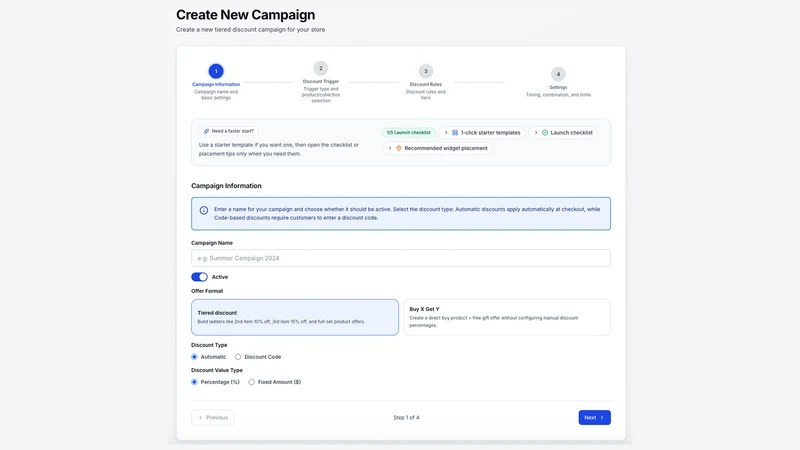Click the Previous button
Viewport: 800px width, 450px height.
click(213, 417)
